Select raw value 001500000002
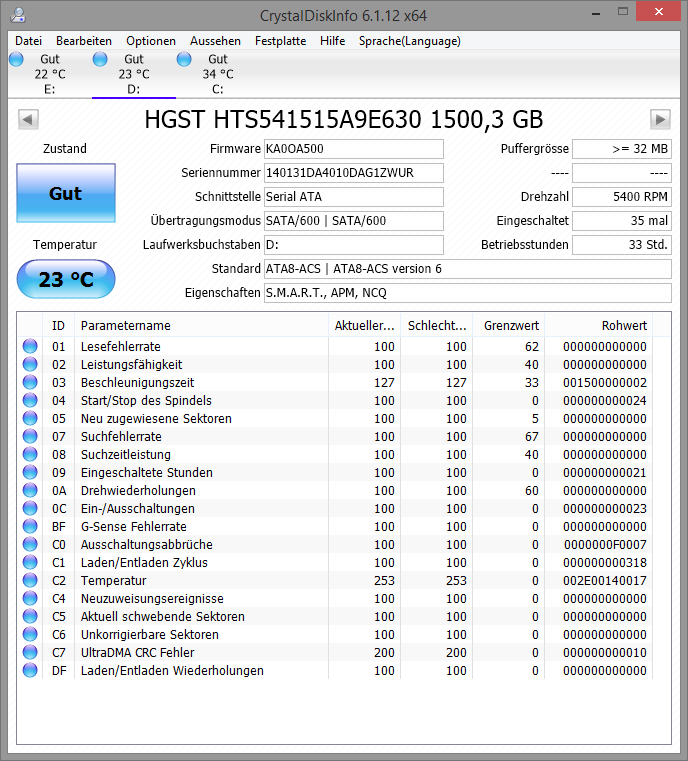This screenshot has height=761, width=688. 605,382
